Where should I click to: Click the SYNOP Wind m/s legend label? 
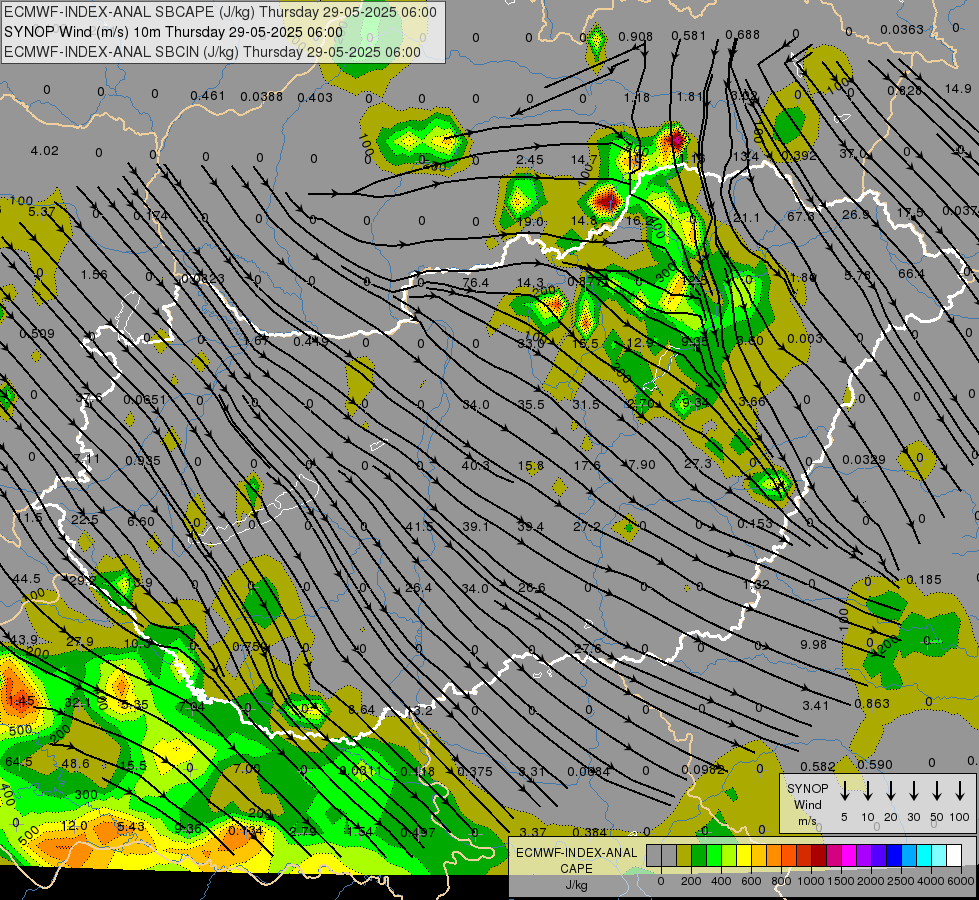[807, 804]
